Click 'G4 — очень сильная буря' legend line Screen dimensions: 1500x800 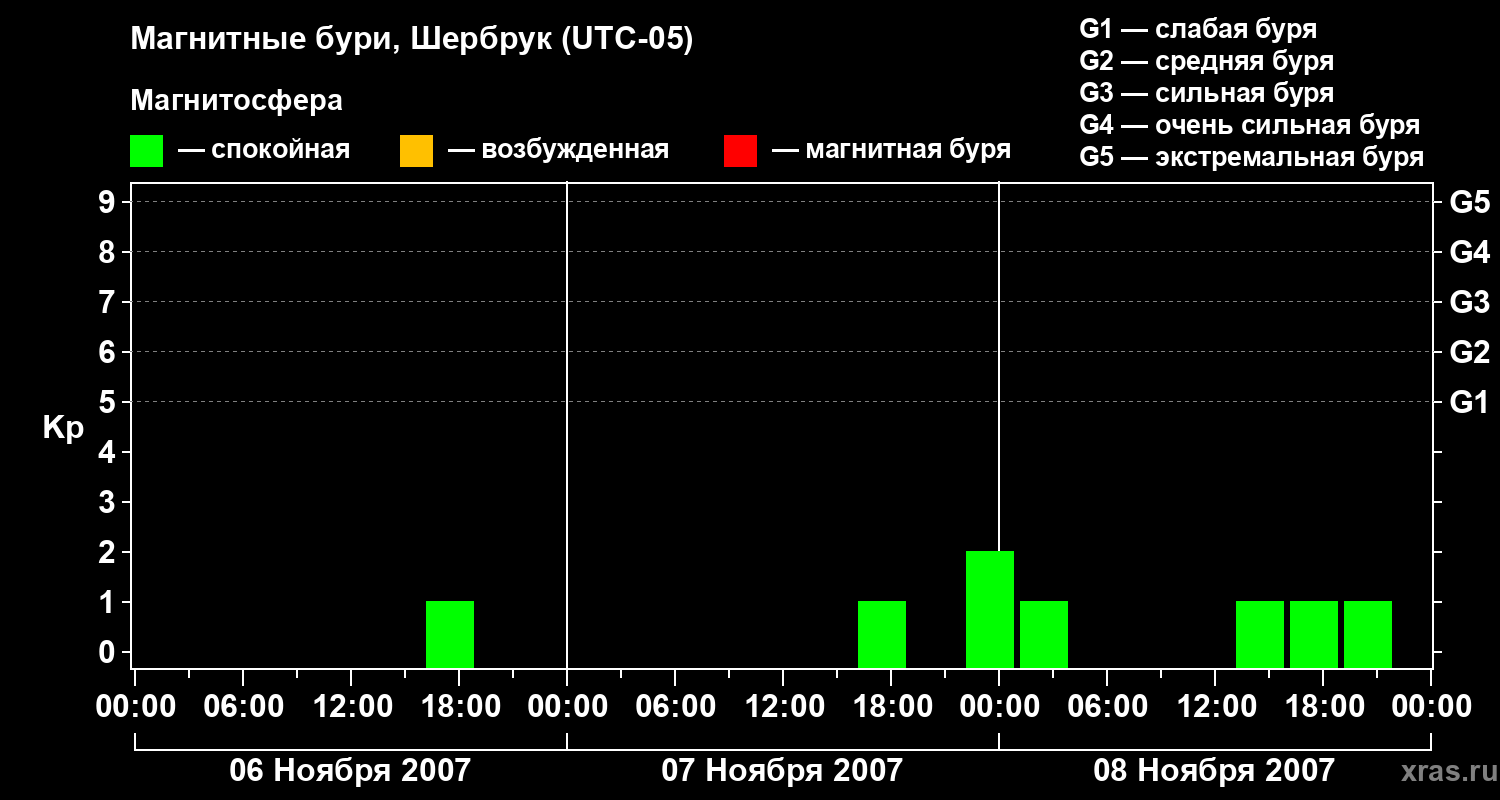1249,125
